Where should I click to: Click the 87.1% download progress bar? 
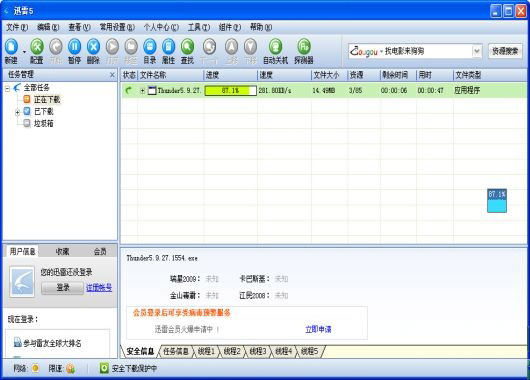pyautogui.click(x=231, y=91)
